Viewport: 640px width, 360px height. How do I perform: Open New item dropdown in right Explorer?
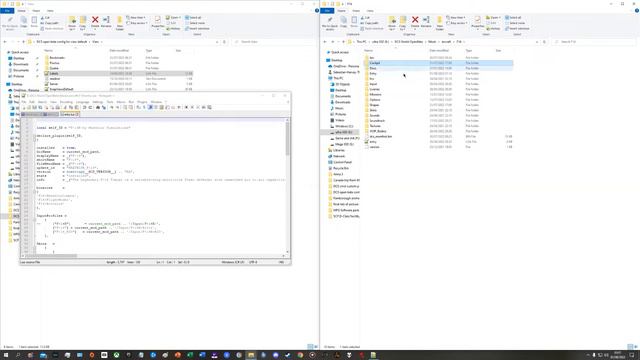[456, 18]
